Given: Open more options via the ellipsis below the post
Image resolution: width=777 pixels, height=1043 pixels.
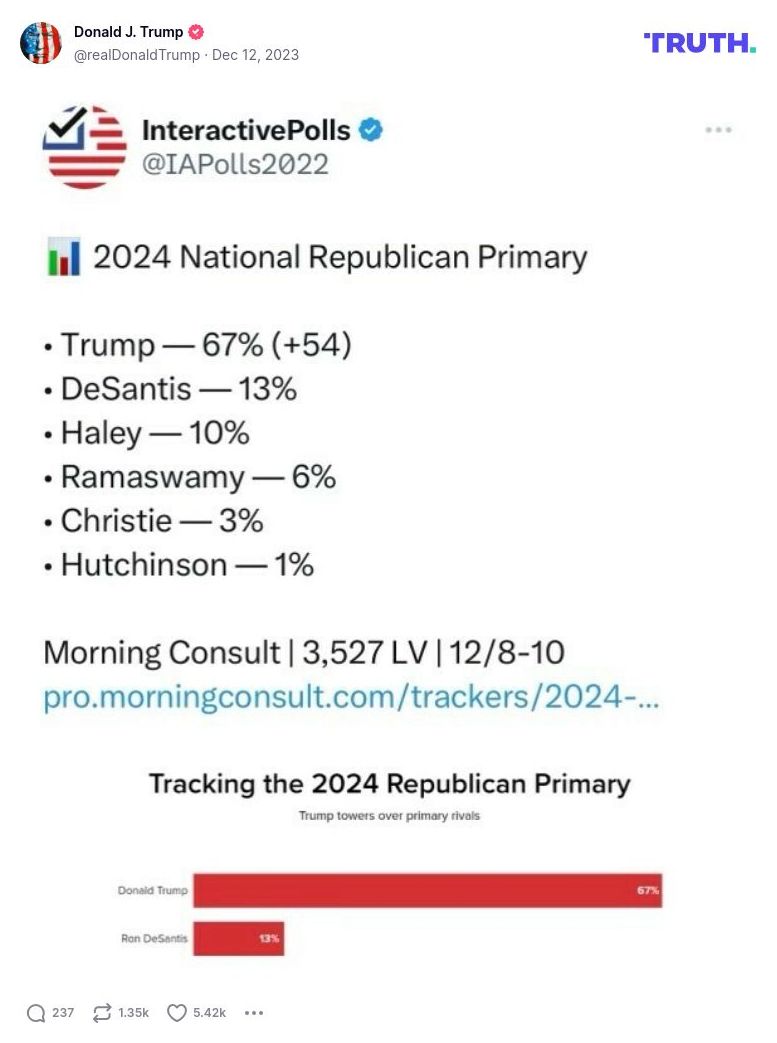Looking at the screenshot, I should [253, 1012].
